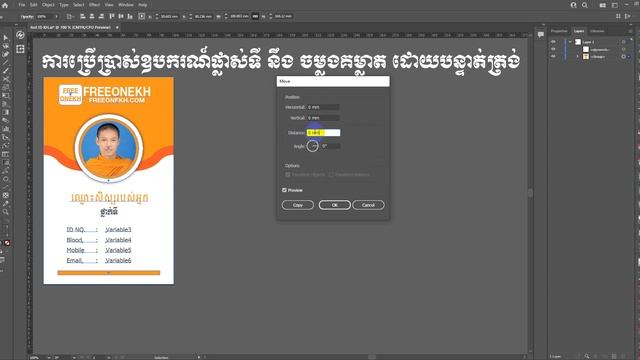Open the workspace switcher icon at top right
The width and height of the screenshot is (640, 360).
[x=615, y=5]
